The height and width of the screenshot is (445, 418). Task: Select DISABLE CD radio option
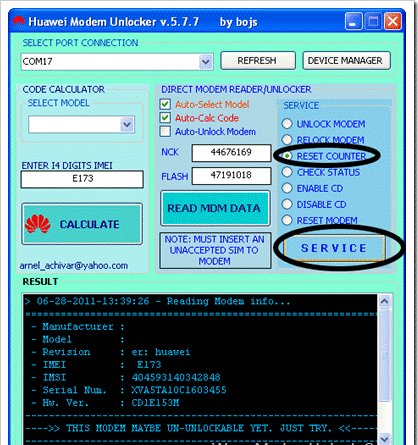pyautogui.click(x=287, y=204)
